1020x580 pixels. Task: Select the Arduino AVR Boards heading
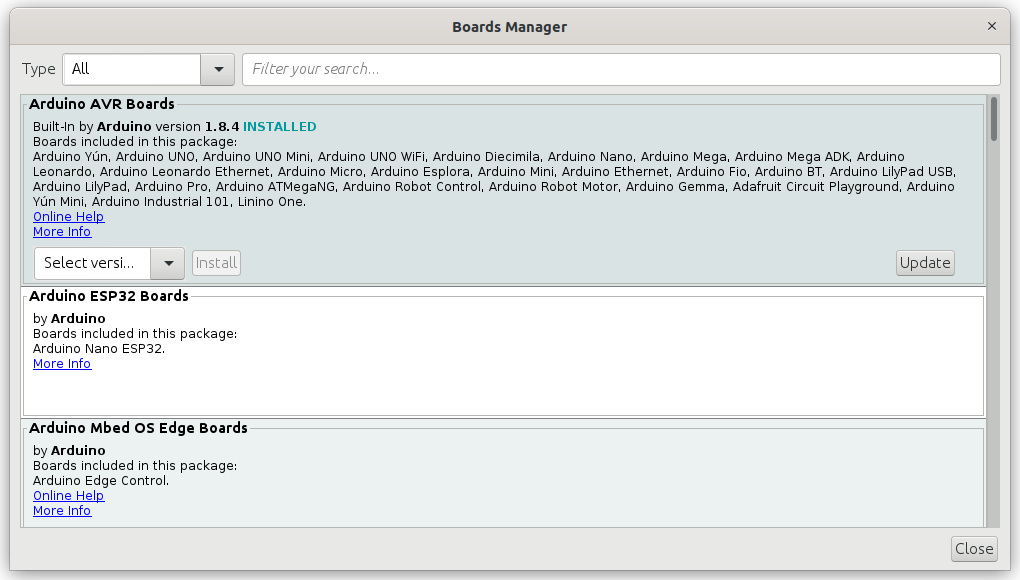point(101,104)
